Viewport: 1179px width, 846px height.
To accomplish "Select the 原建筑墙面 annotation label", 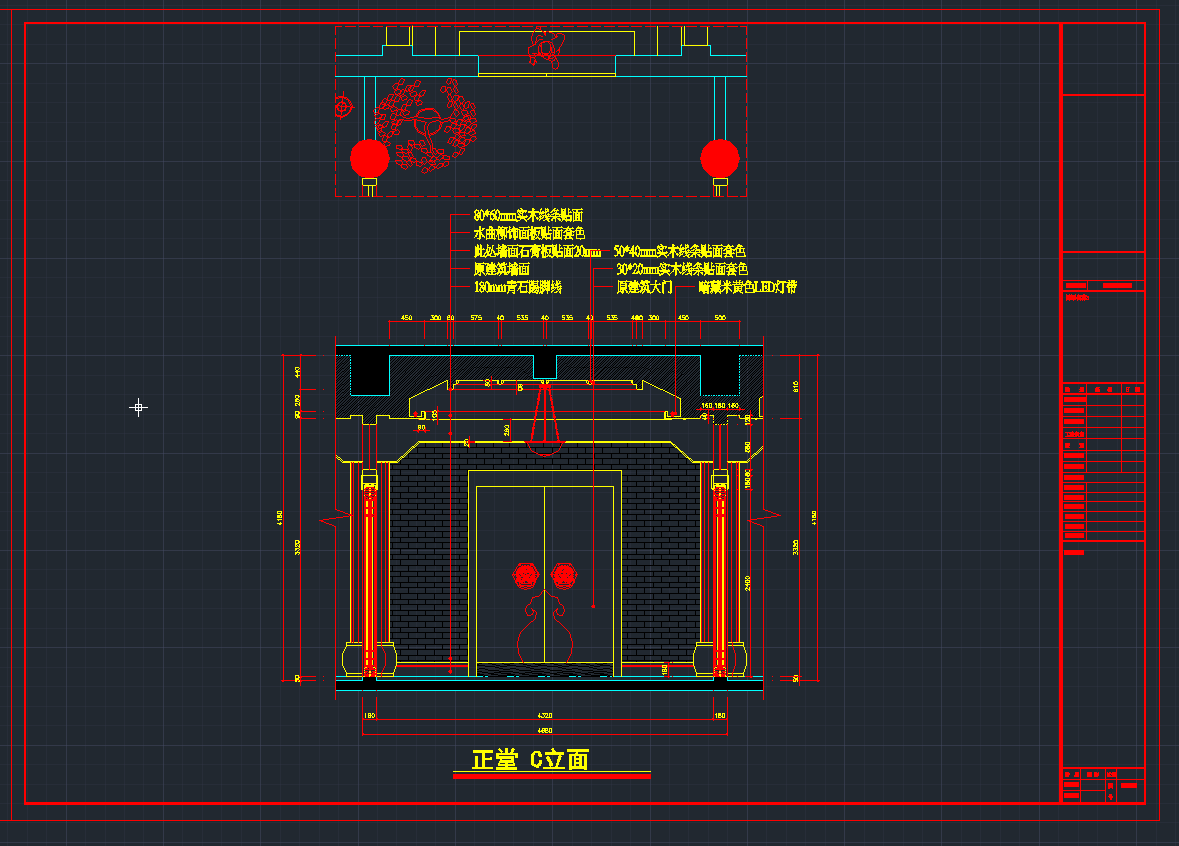I will coord(501,270).
